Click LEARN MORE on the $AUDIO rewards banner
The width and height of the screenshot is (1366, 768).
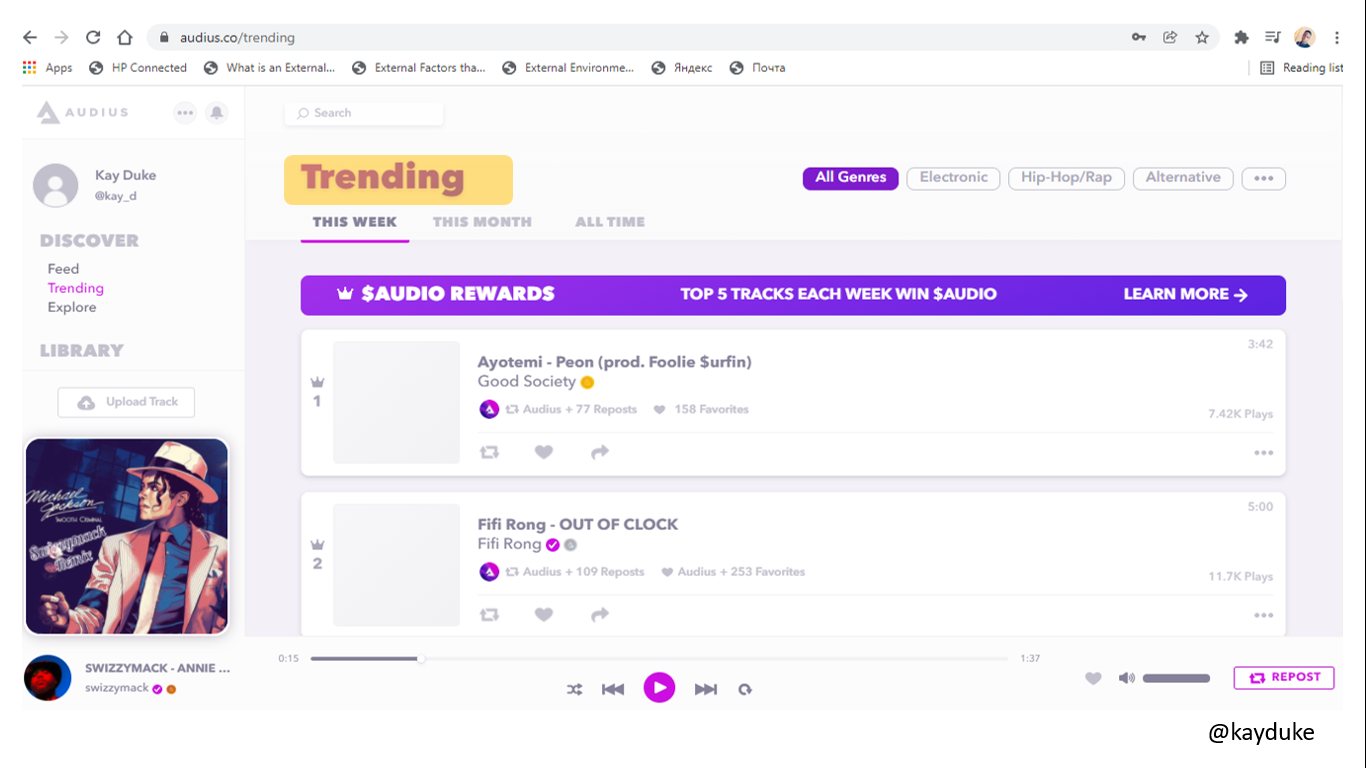click(1185, 295)
